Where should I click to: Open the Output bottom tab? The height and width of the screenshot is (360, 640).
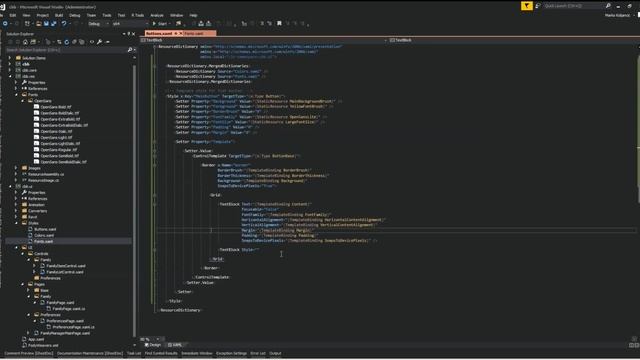tap(275, 353)
